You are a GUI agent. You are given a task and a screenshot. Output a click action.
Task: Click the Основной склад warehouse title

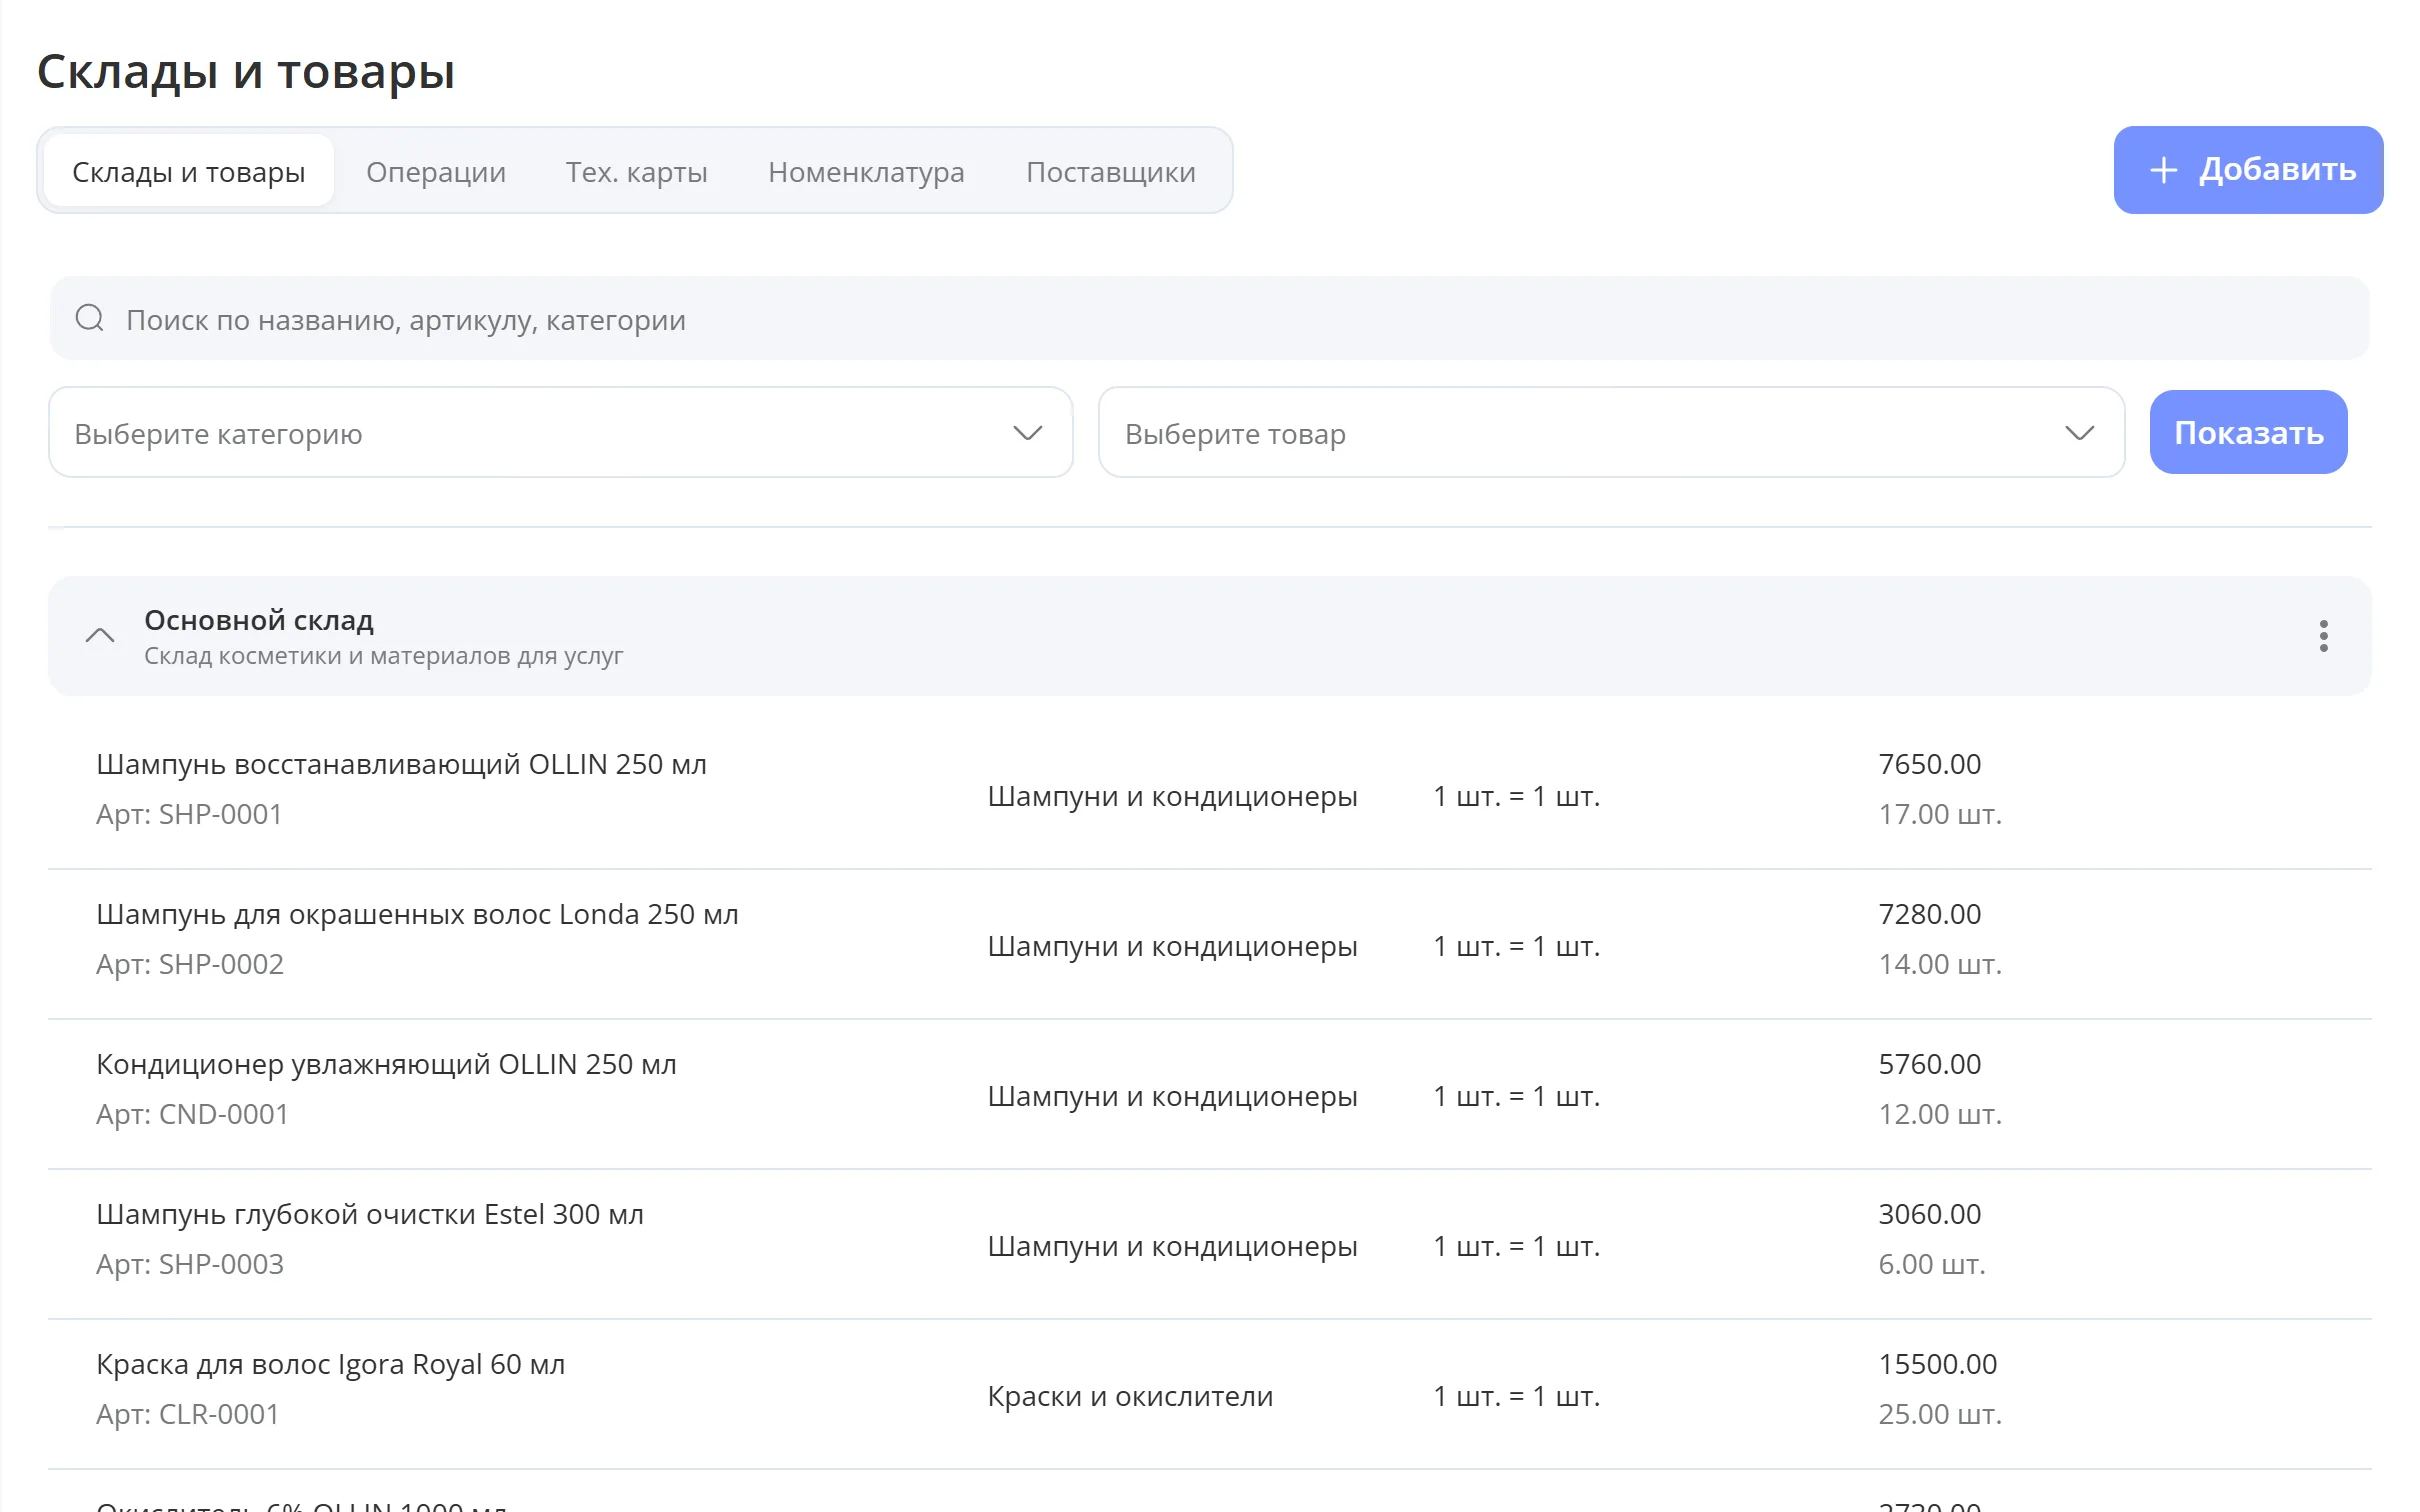[259, 620]
